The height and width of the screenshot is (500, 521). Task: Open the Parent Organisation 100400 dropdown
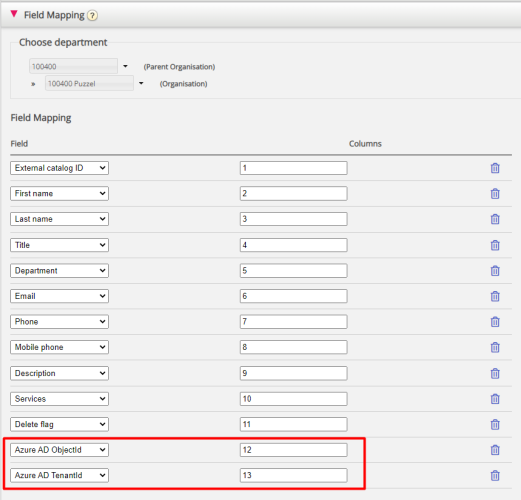(x=125, y=66)
